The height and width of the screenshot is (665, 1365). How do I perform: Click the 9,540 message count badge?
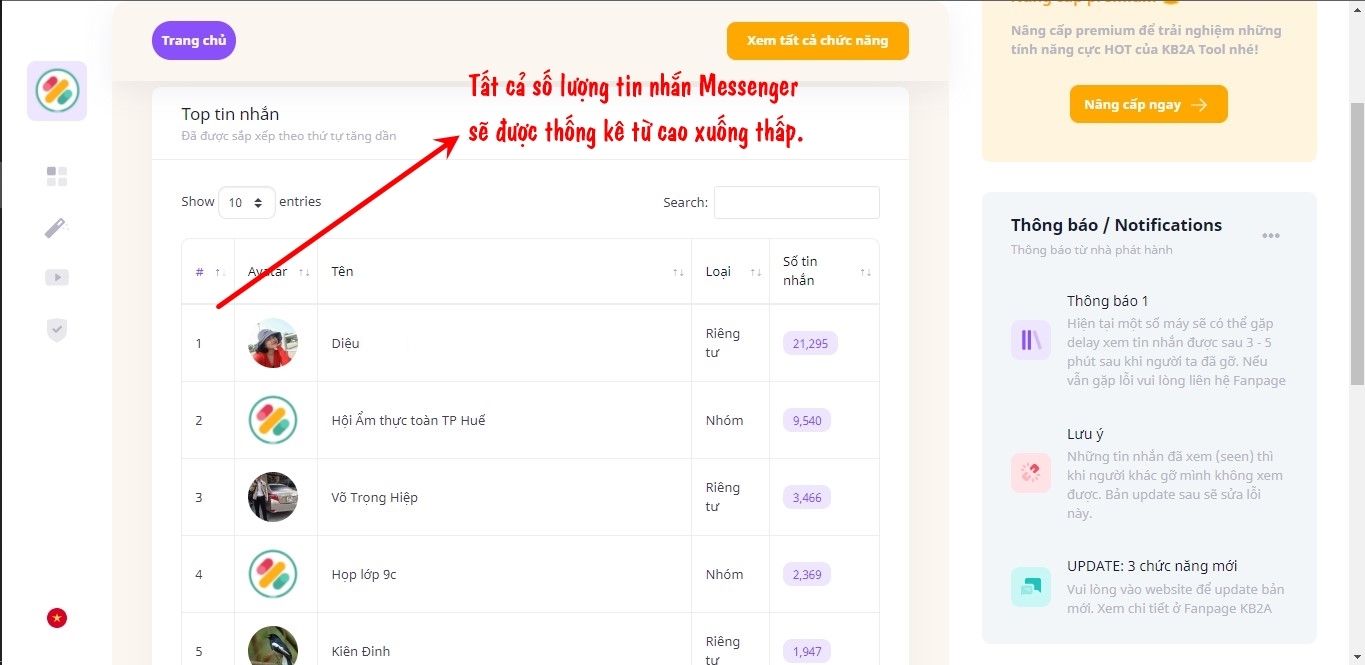point(807,420)
